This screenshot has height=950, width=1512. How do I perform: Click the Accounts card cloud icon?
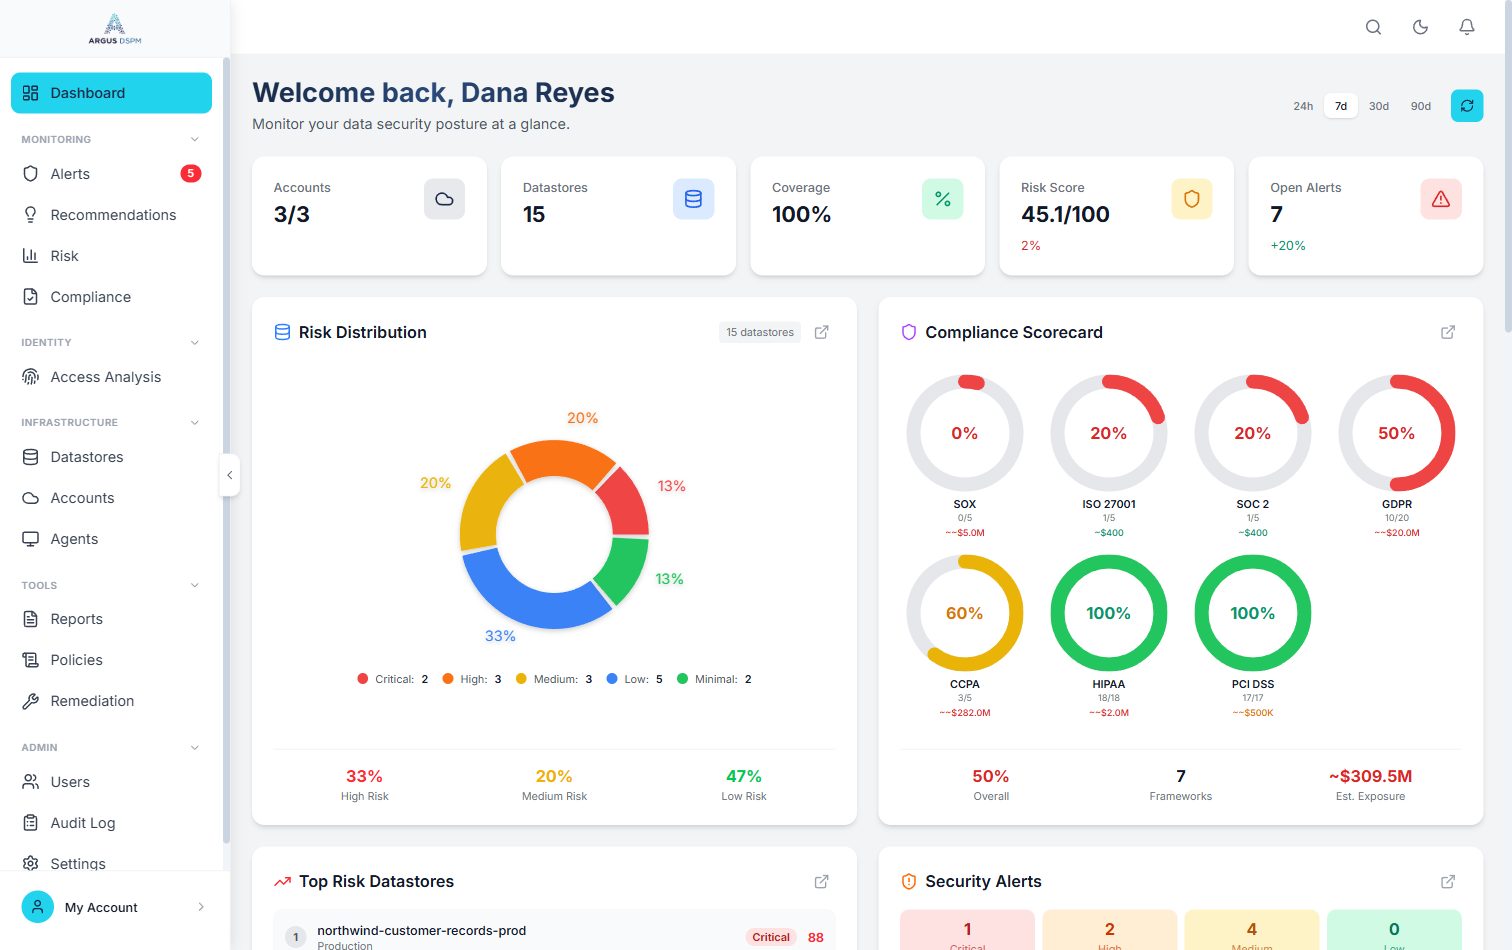(444, 199)
